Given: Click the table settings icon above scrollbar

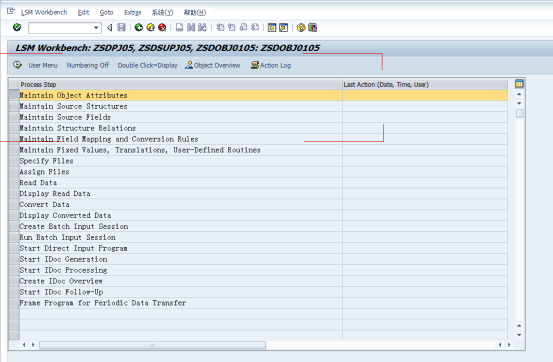Looking at the screenshot, I should point(519,84).
